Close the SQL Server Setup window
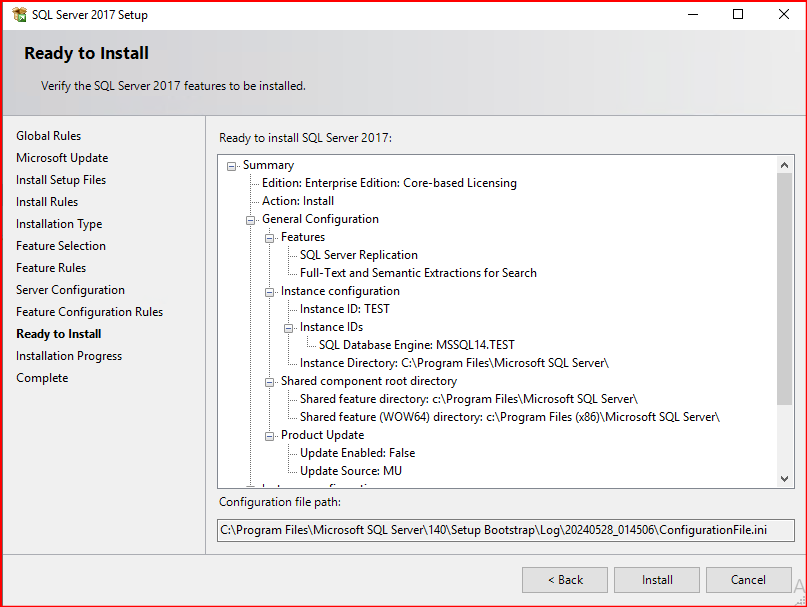Screen dimensions: 807x607 tap(783, 14)
